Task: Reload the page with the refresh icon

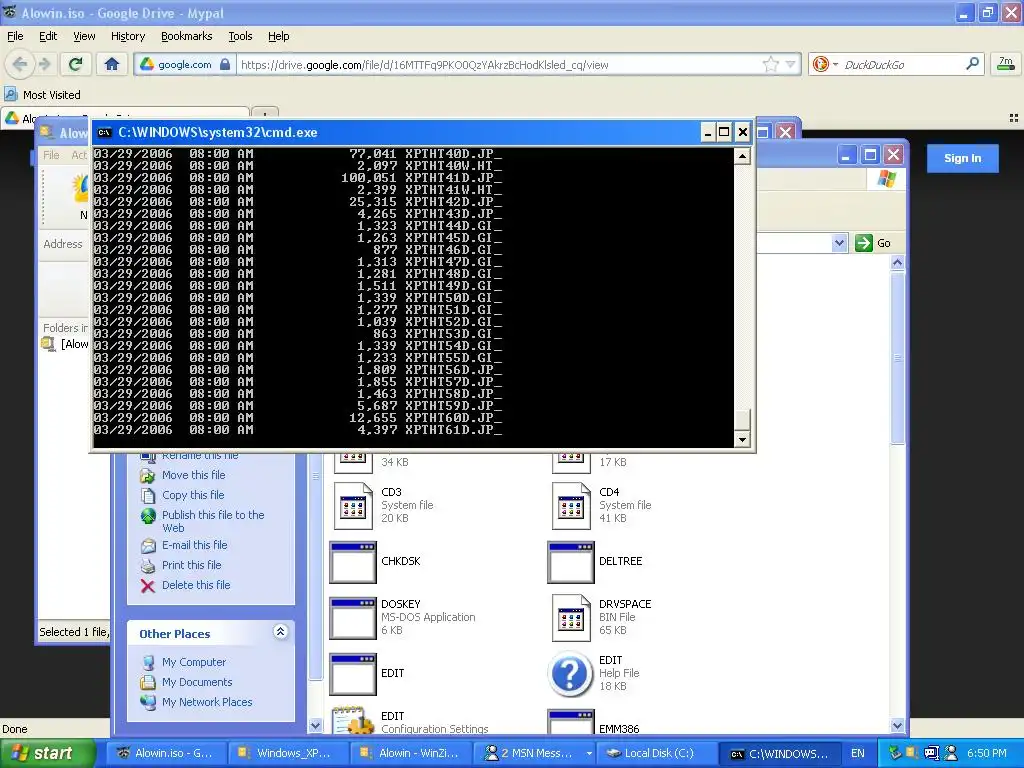Action: pyautogui.click(x=76, y=64)
